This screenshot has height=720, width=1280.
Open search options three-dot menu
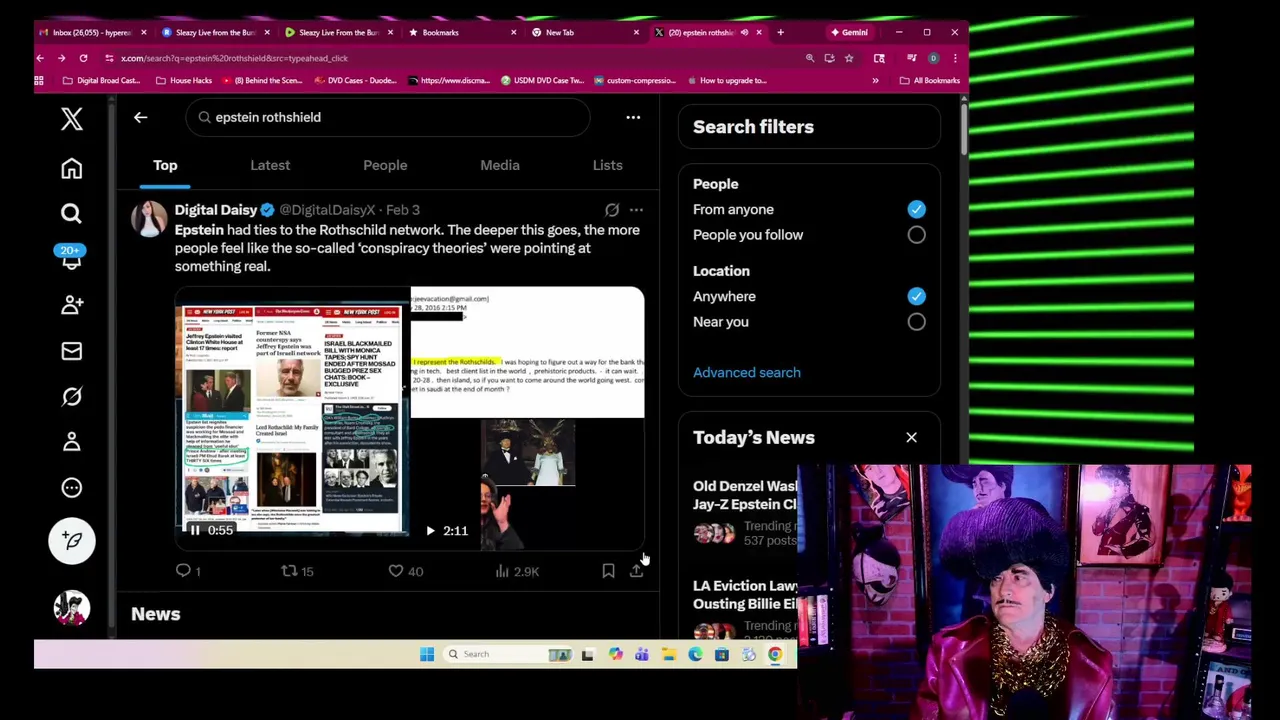(x=633, y=117)
